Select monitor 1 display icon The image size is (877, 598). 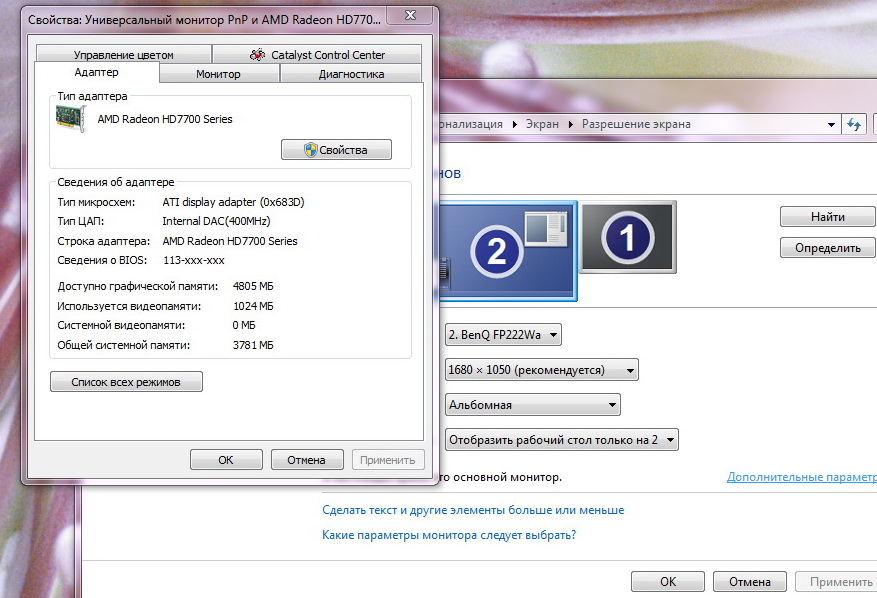pyautogui.click(x=627, y=238)
